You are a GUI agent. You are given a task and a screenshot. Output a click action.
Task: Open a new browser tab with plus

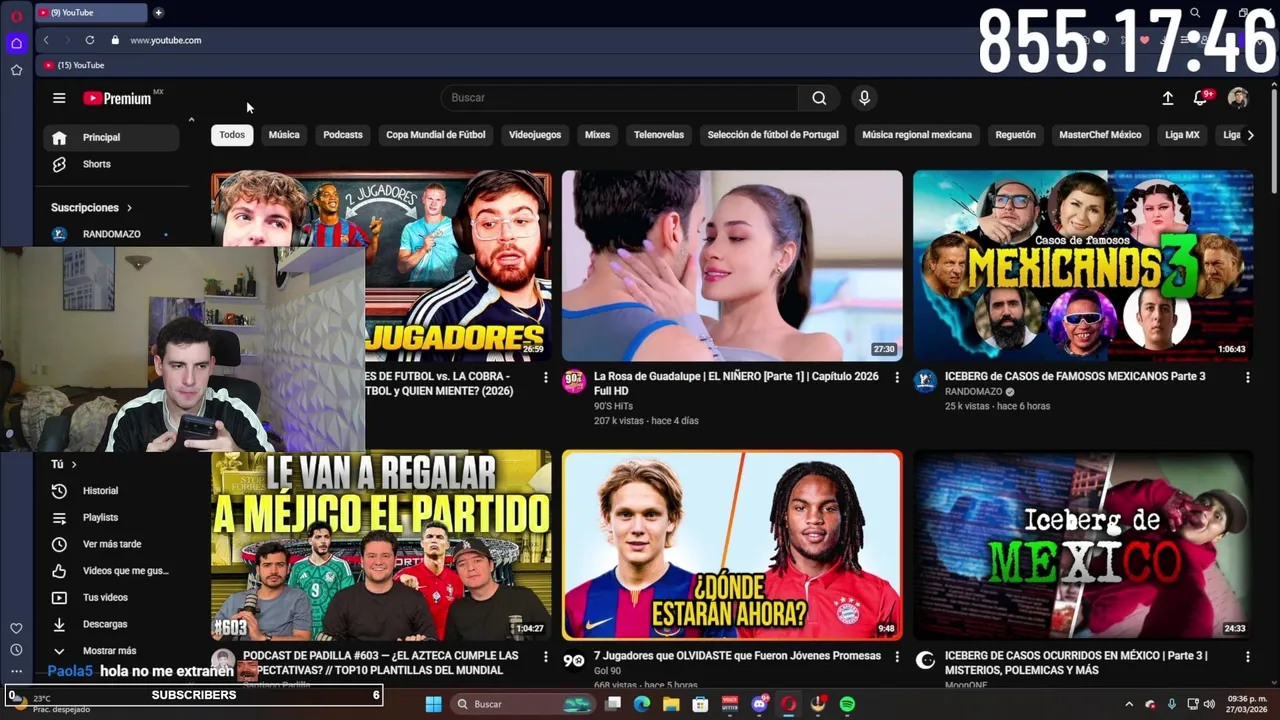(158, 13)
